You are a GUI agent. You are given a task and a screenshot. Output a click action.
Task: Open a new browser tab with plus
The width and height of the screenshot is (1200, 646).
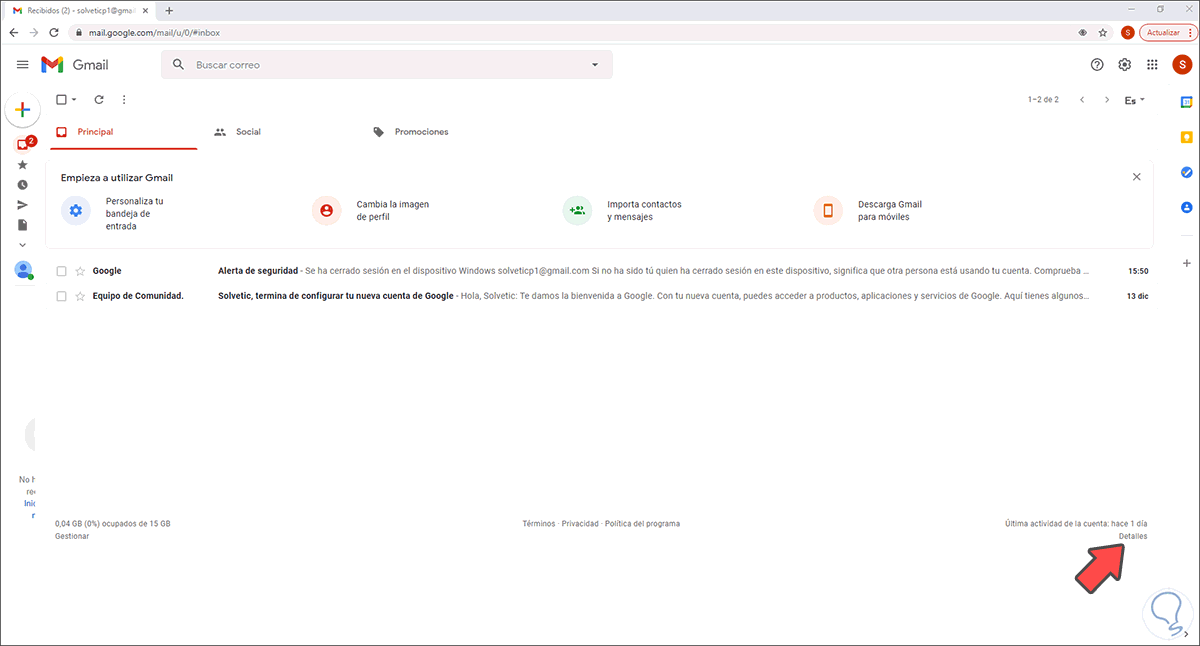tap(169, 10)
